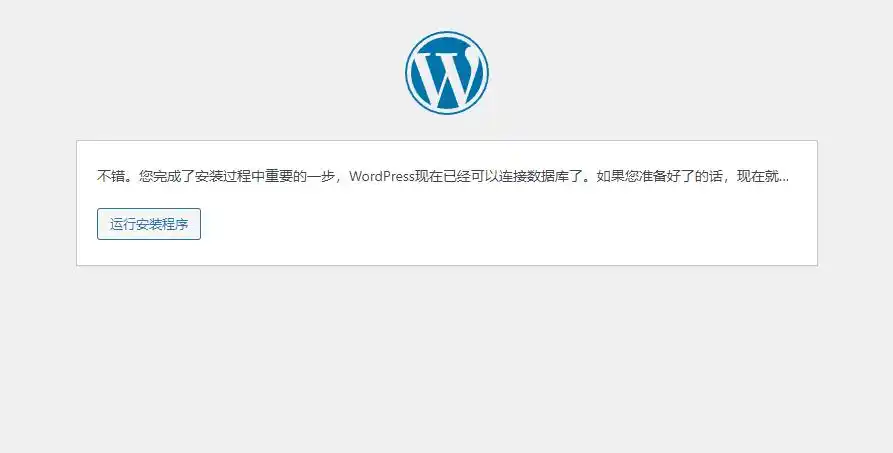
Task: Click the word WordPress in the message
Action: tap(382, 176)
